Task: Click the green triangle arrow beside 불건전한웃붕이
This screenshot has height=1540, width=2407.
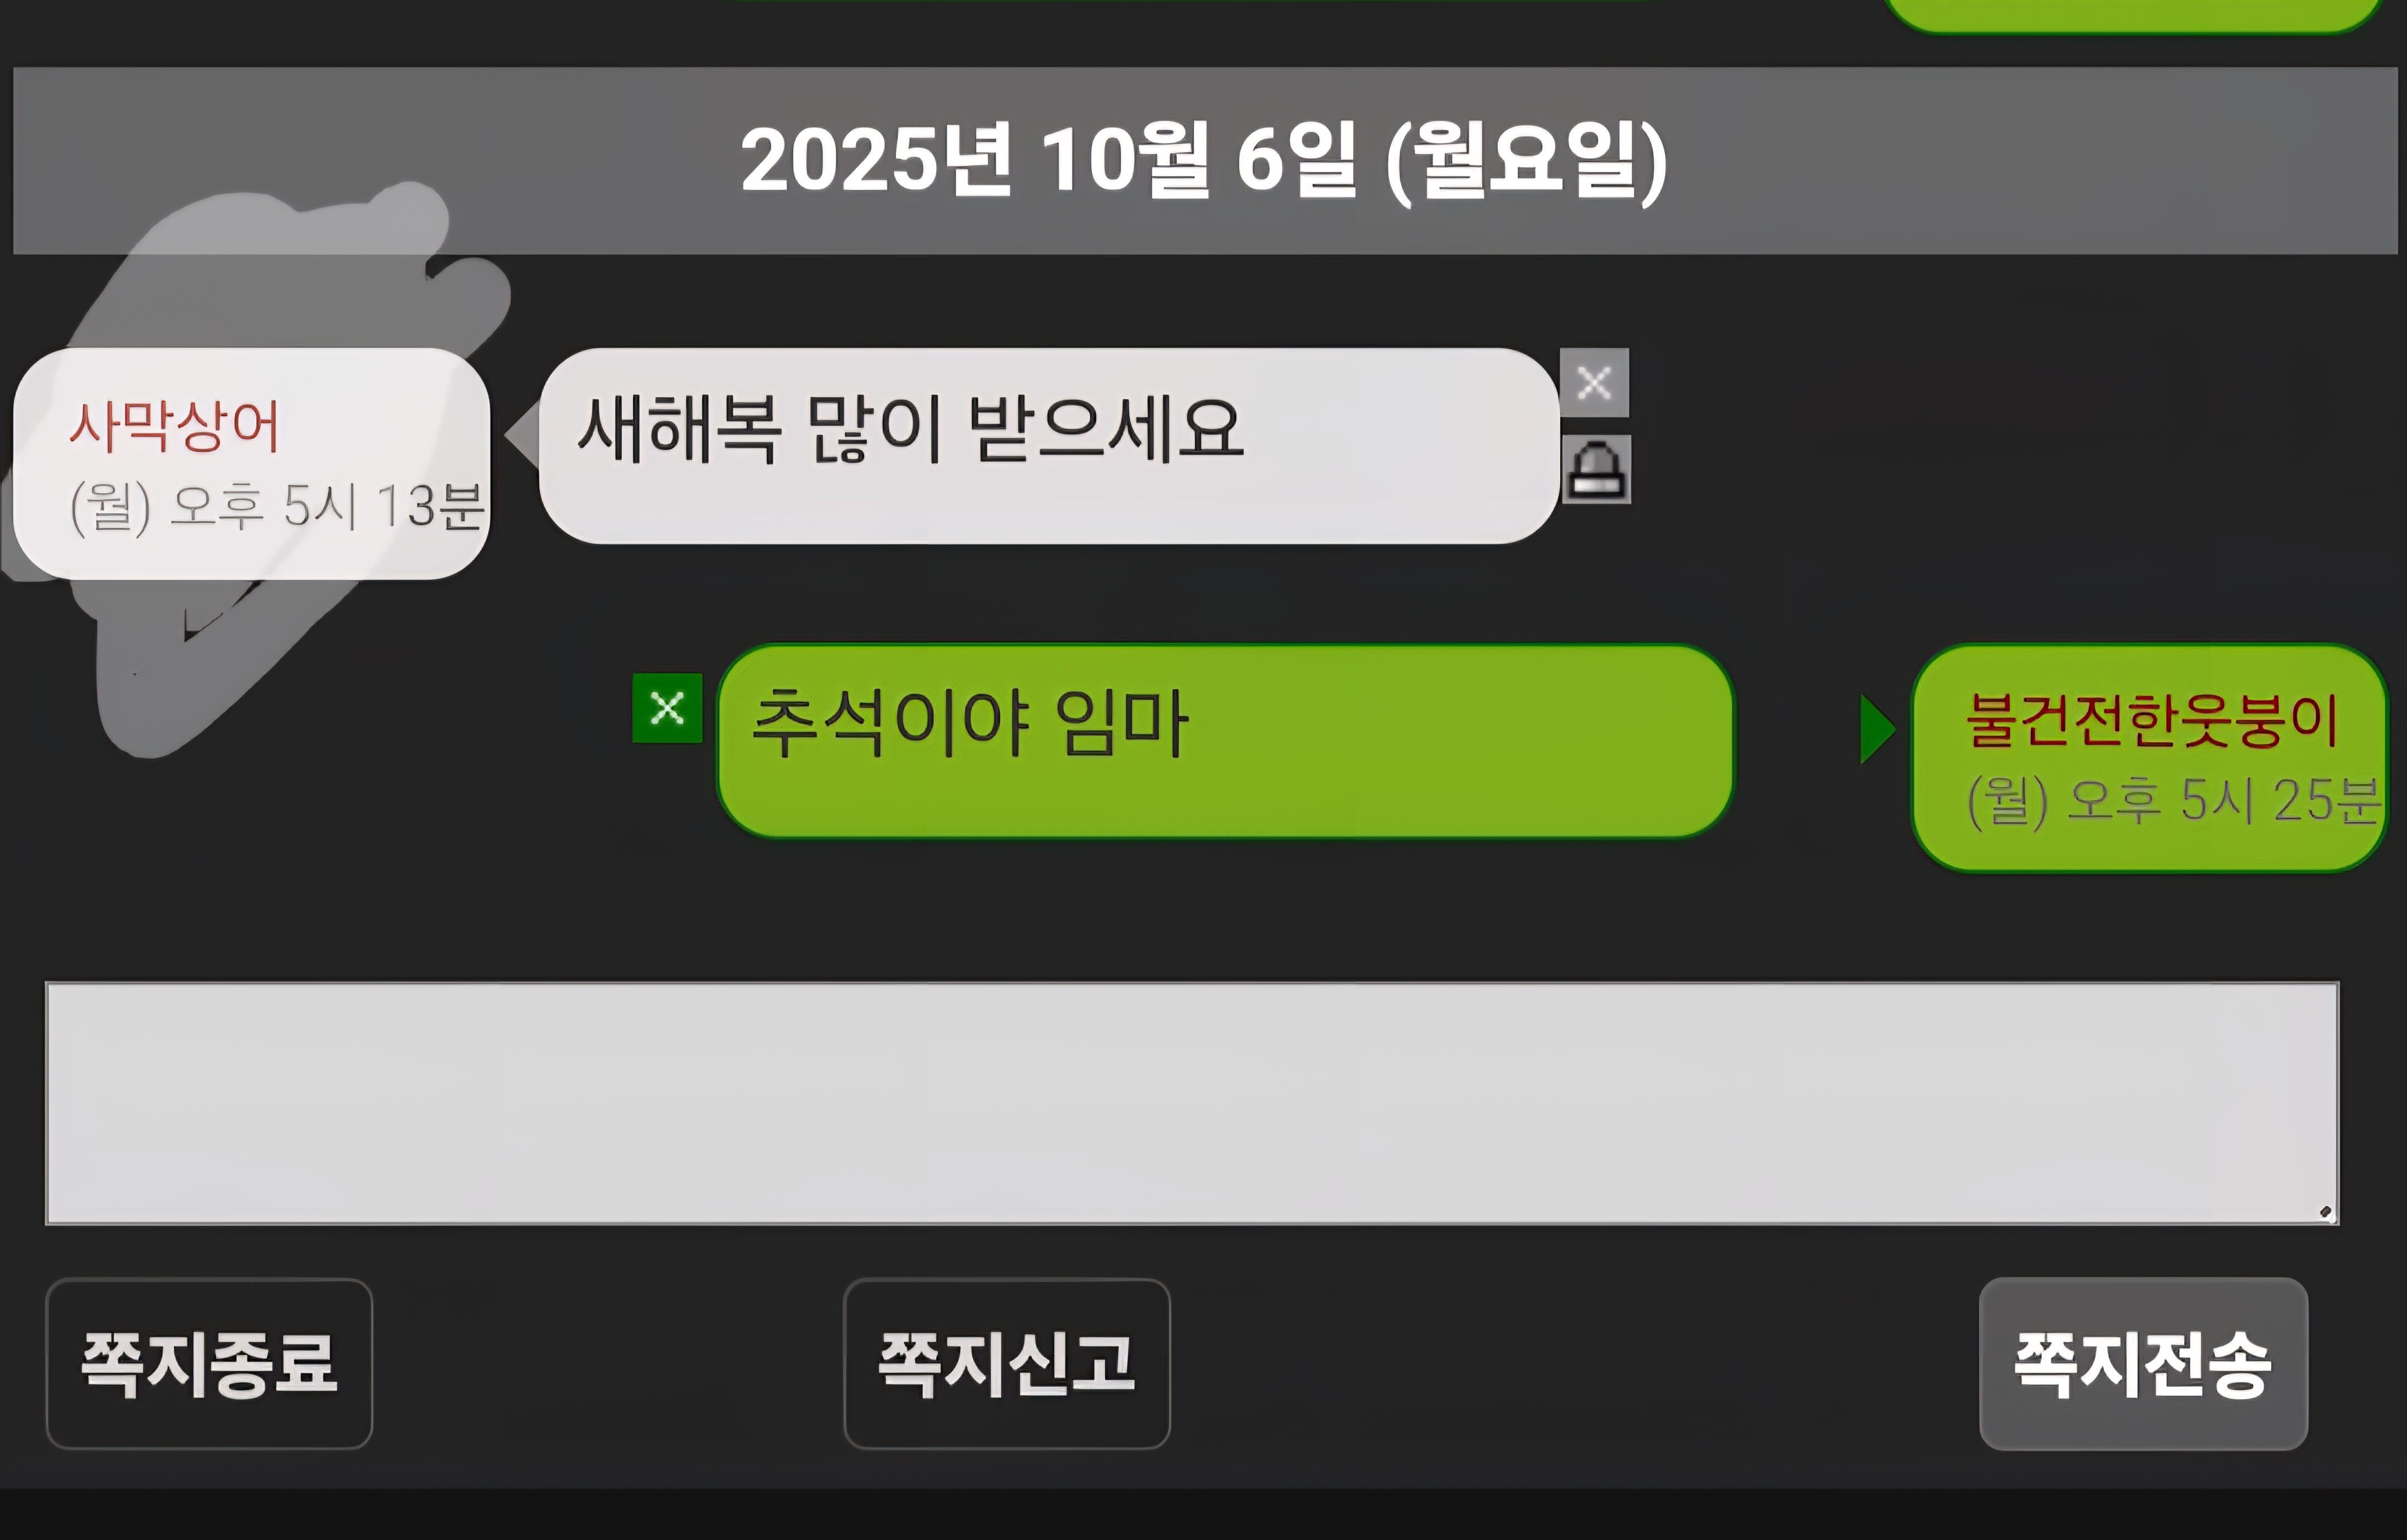Action: [1877, 729]
